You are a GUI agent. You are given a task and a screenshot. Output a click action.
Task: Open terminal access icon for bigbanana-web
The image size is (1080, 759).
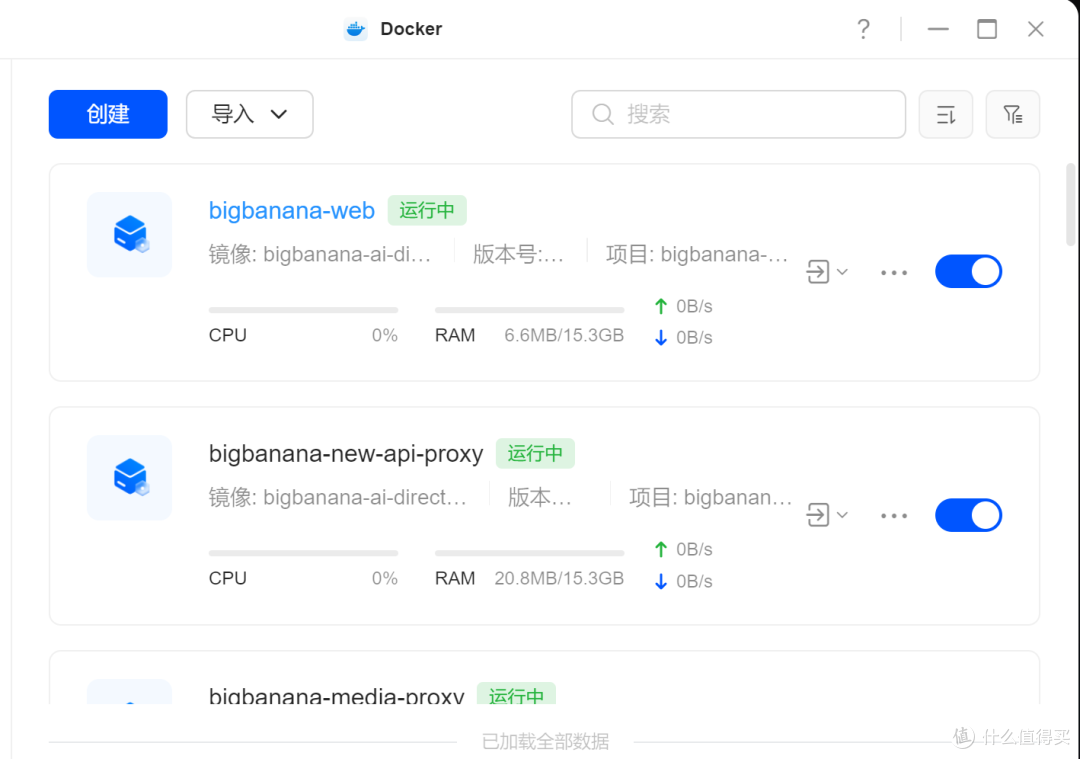[818, 271]
